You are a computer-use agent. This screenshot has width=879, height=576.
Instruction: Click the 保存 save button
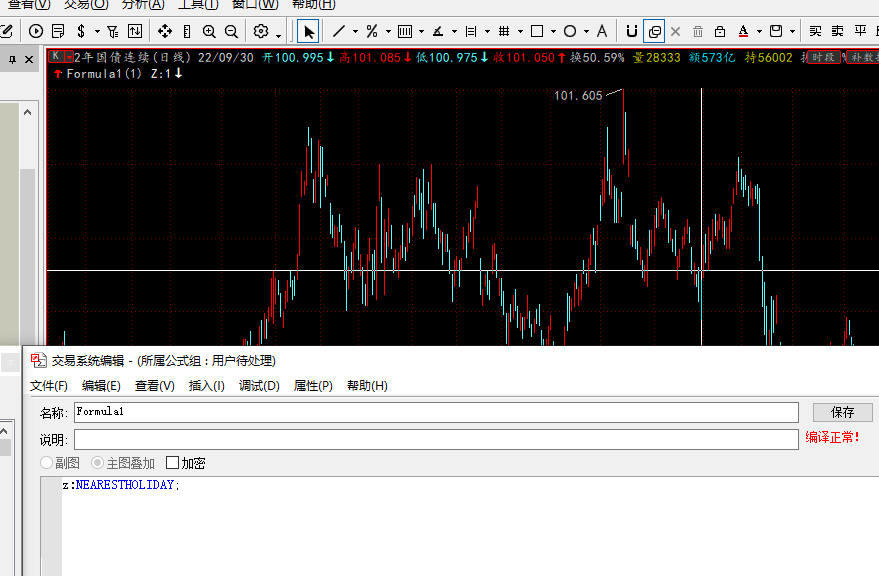(843, 412)
